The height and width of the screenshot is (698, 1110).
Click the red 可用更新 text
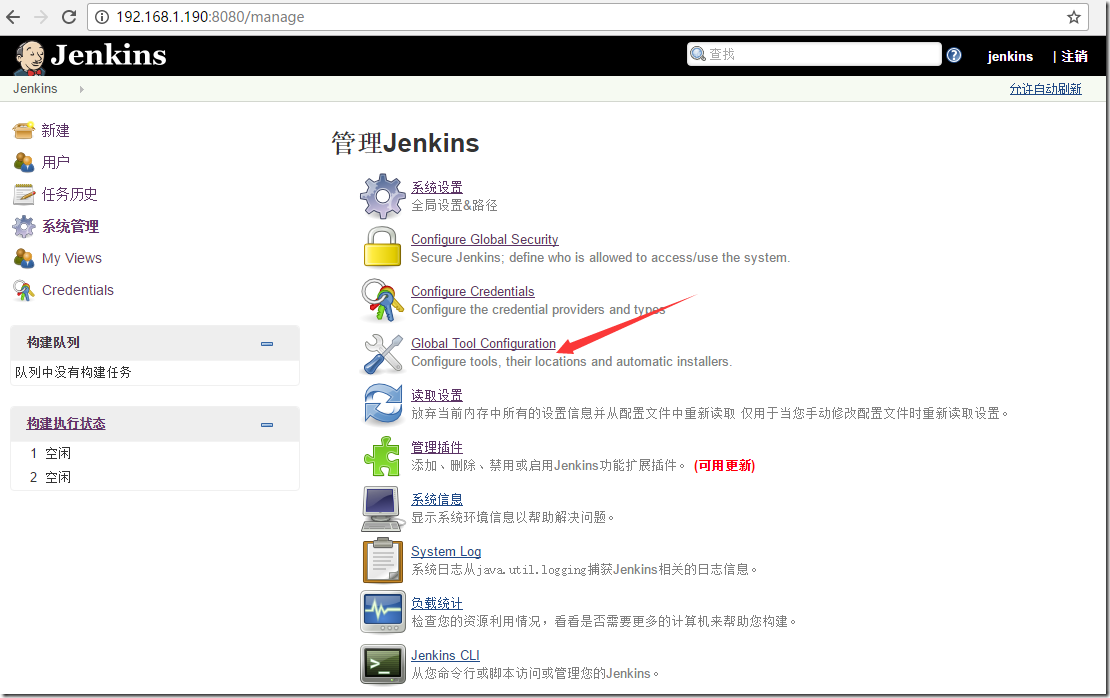724,466
